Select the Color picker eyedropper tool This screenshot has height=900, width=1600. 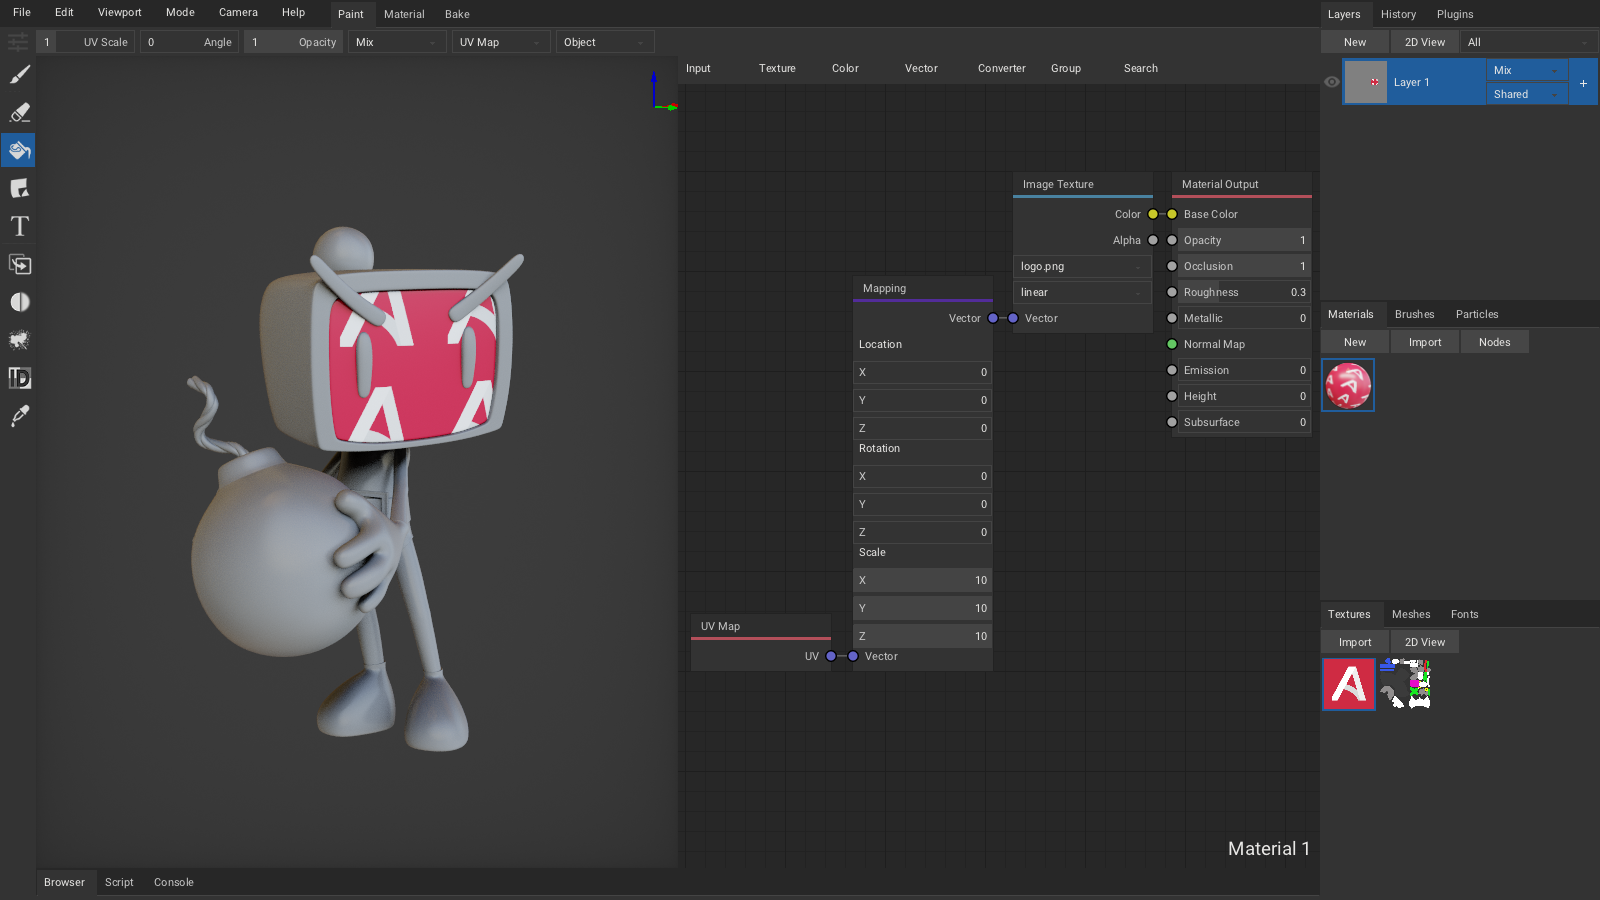point(19,417)
